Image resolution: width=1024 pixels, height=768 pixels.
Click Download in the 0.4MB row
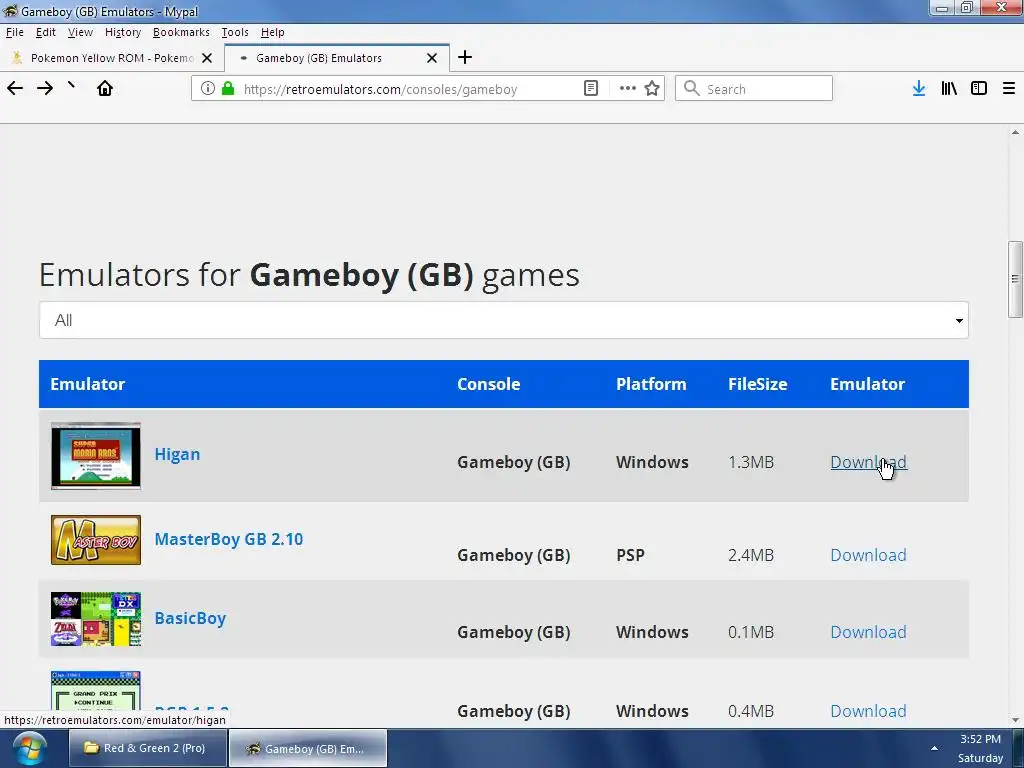pyautogui.click(x=868, y=711)
